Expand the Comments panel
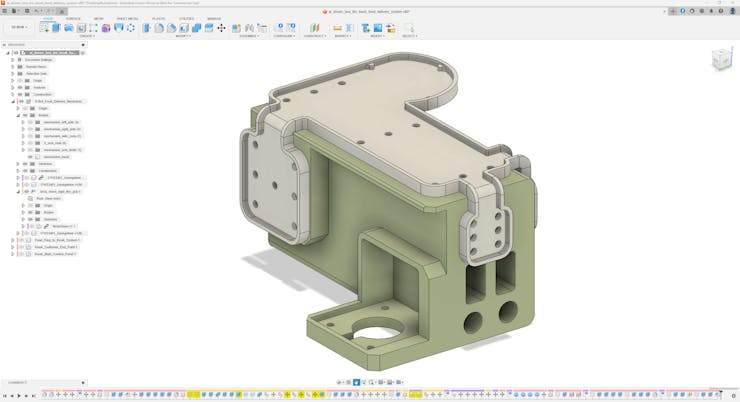Viewport: 740px width, 402px height. [x=83, y=383]
